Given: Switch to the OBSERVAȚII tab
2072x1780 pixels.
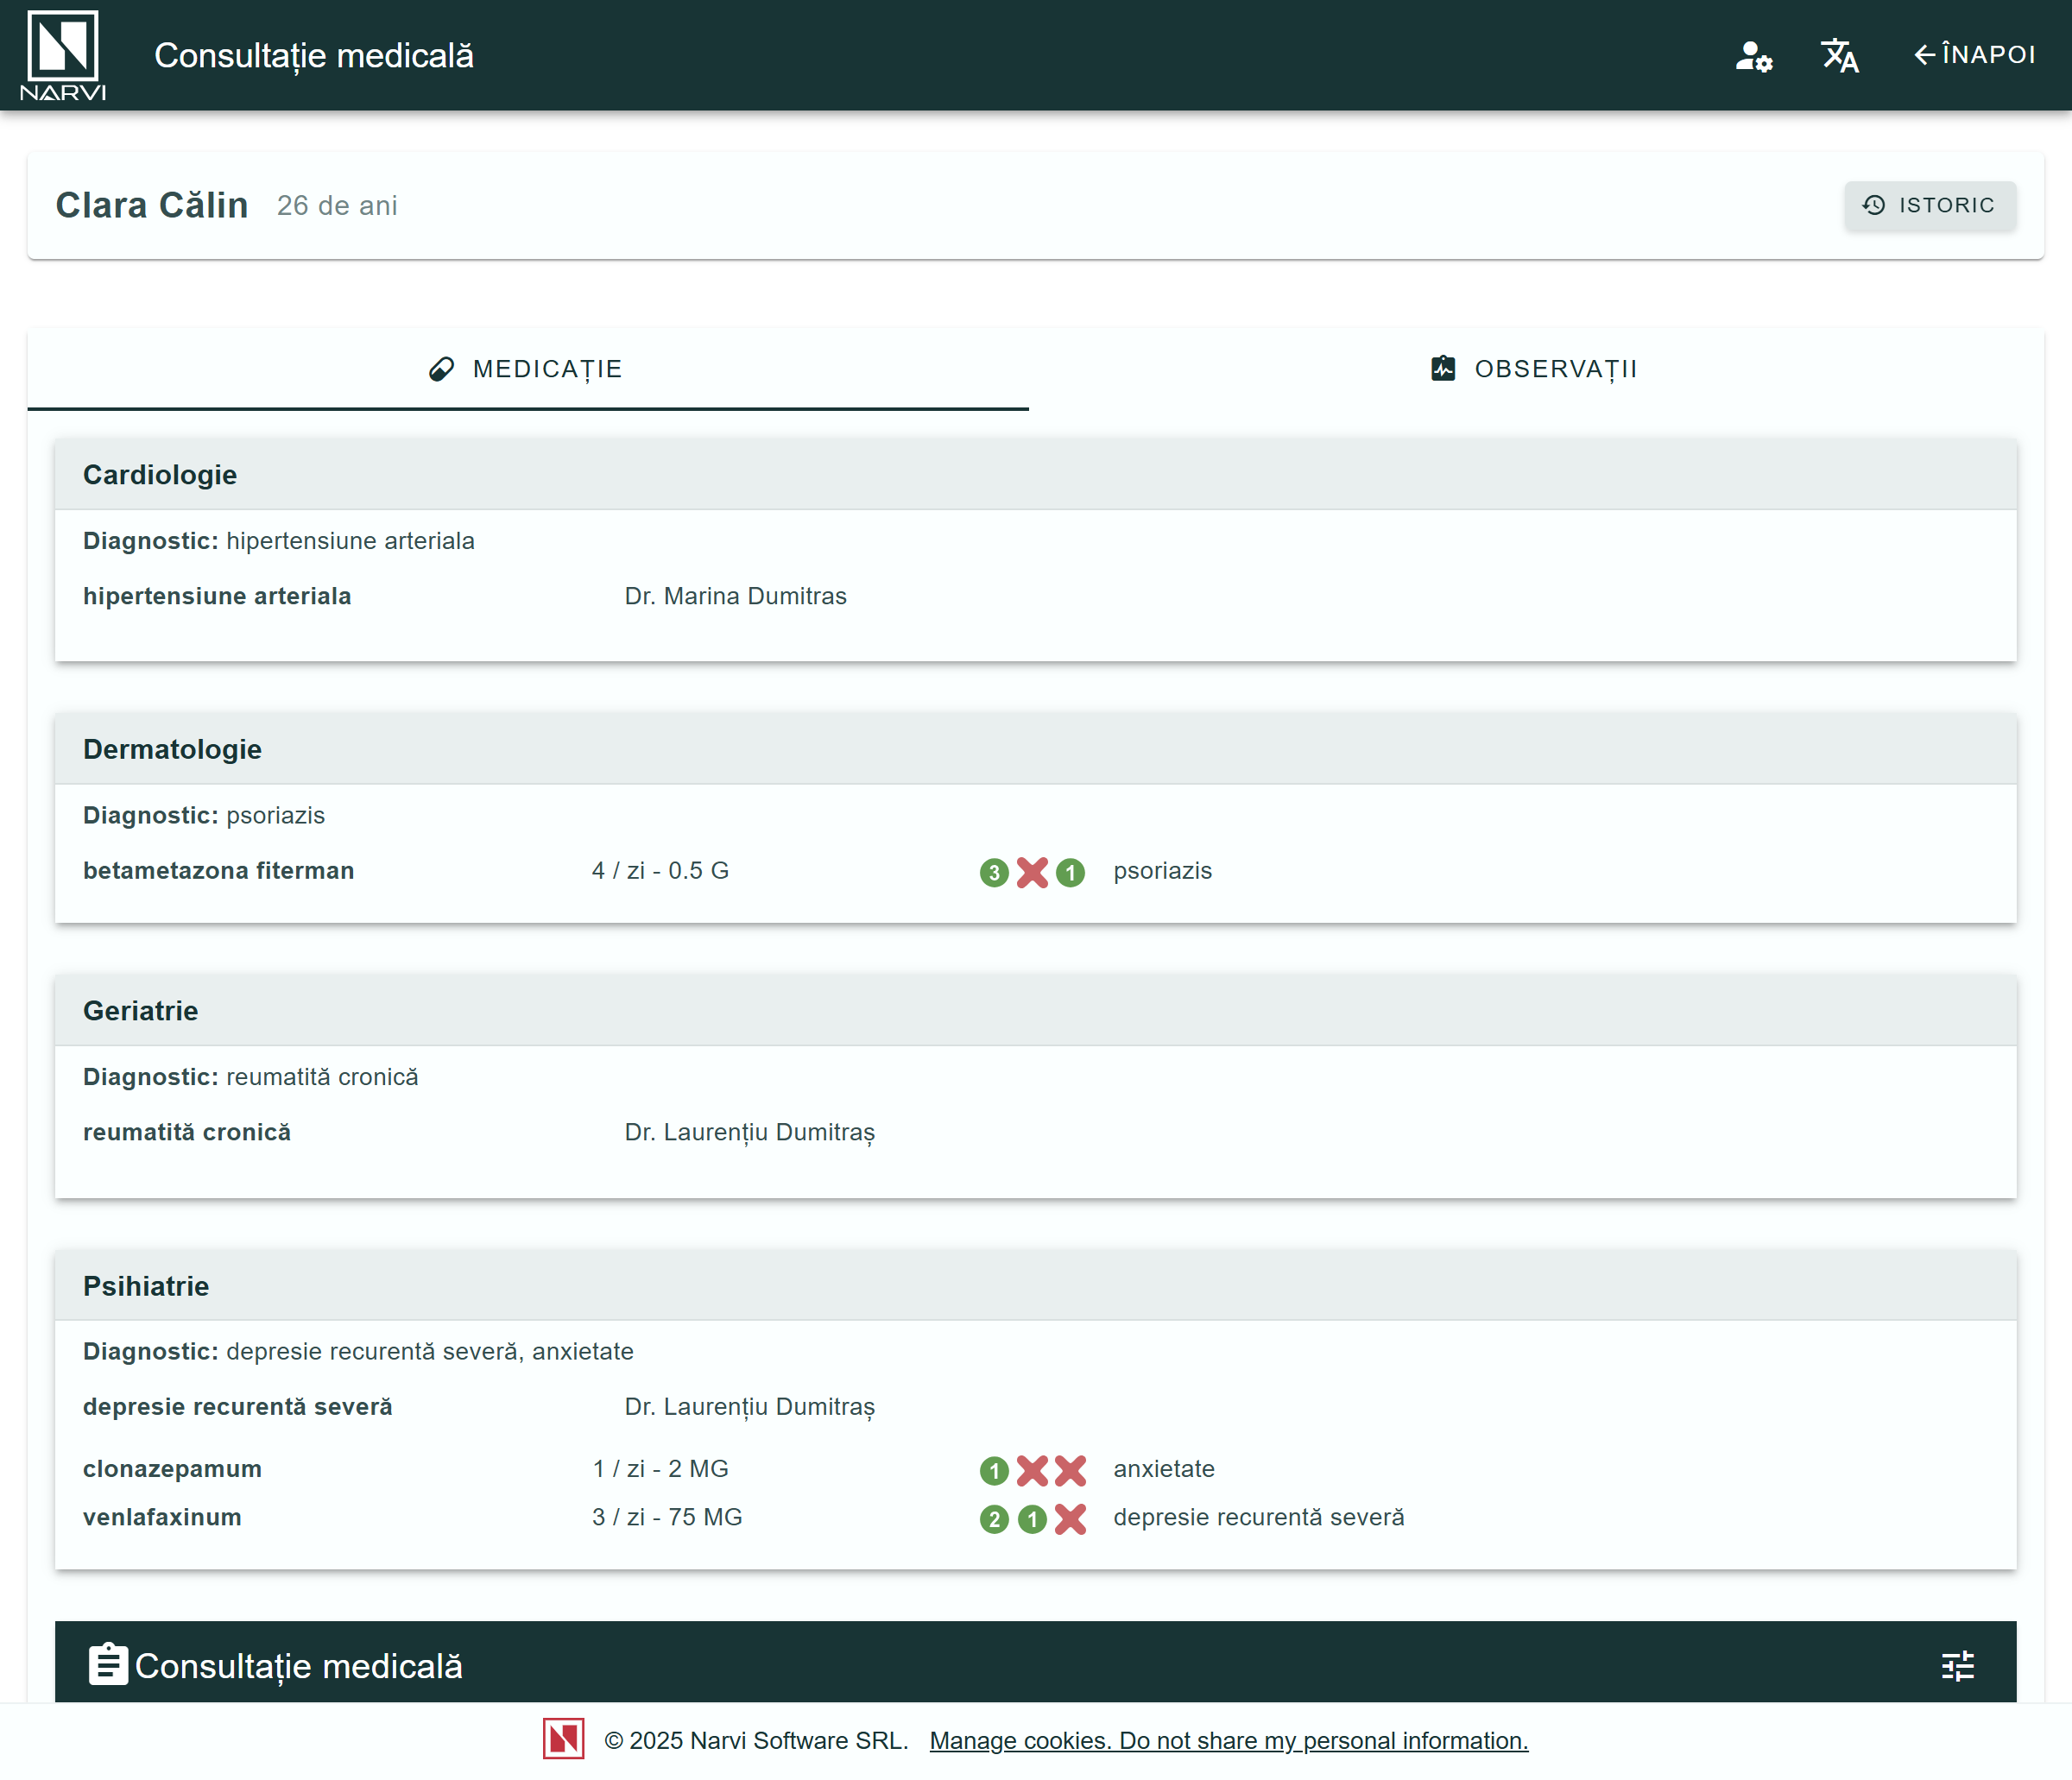Looking at the screenshot, I should click(1535, 369).
